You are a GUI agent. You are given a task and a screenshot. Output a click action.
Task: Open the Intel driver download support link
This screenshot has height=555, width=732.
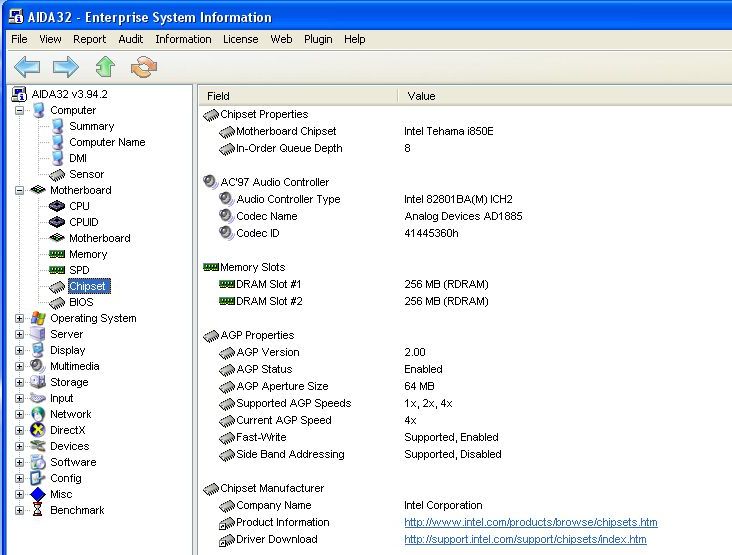point(525,540)
